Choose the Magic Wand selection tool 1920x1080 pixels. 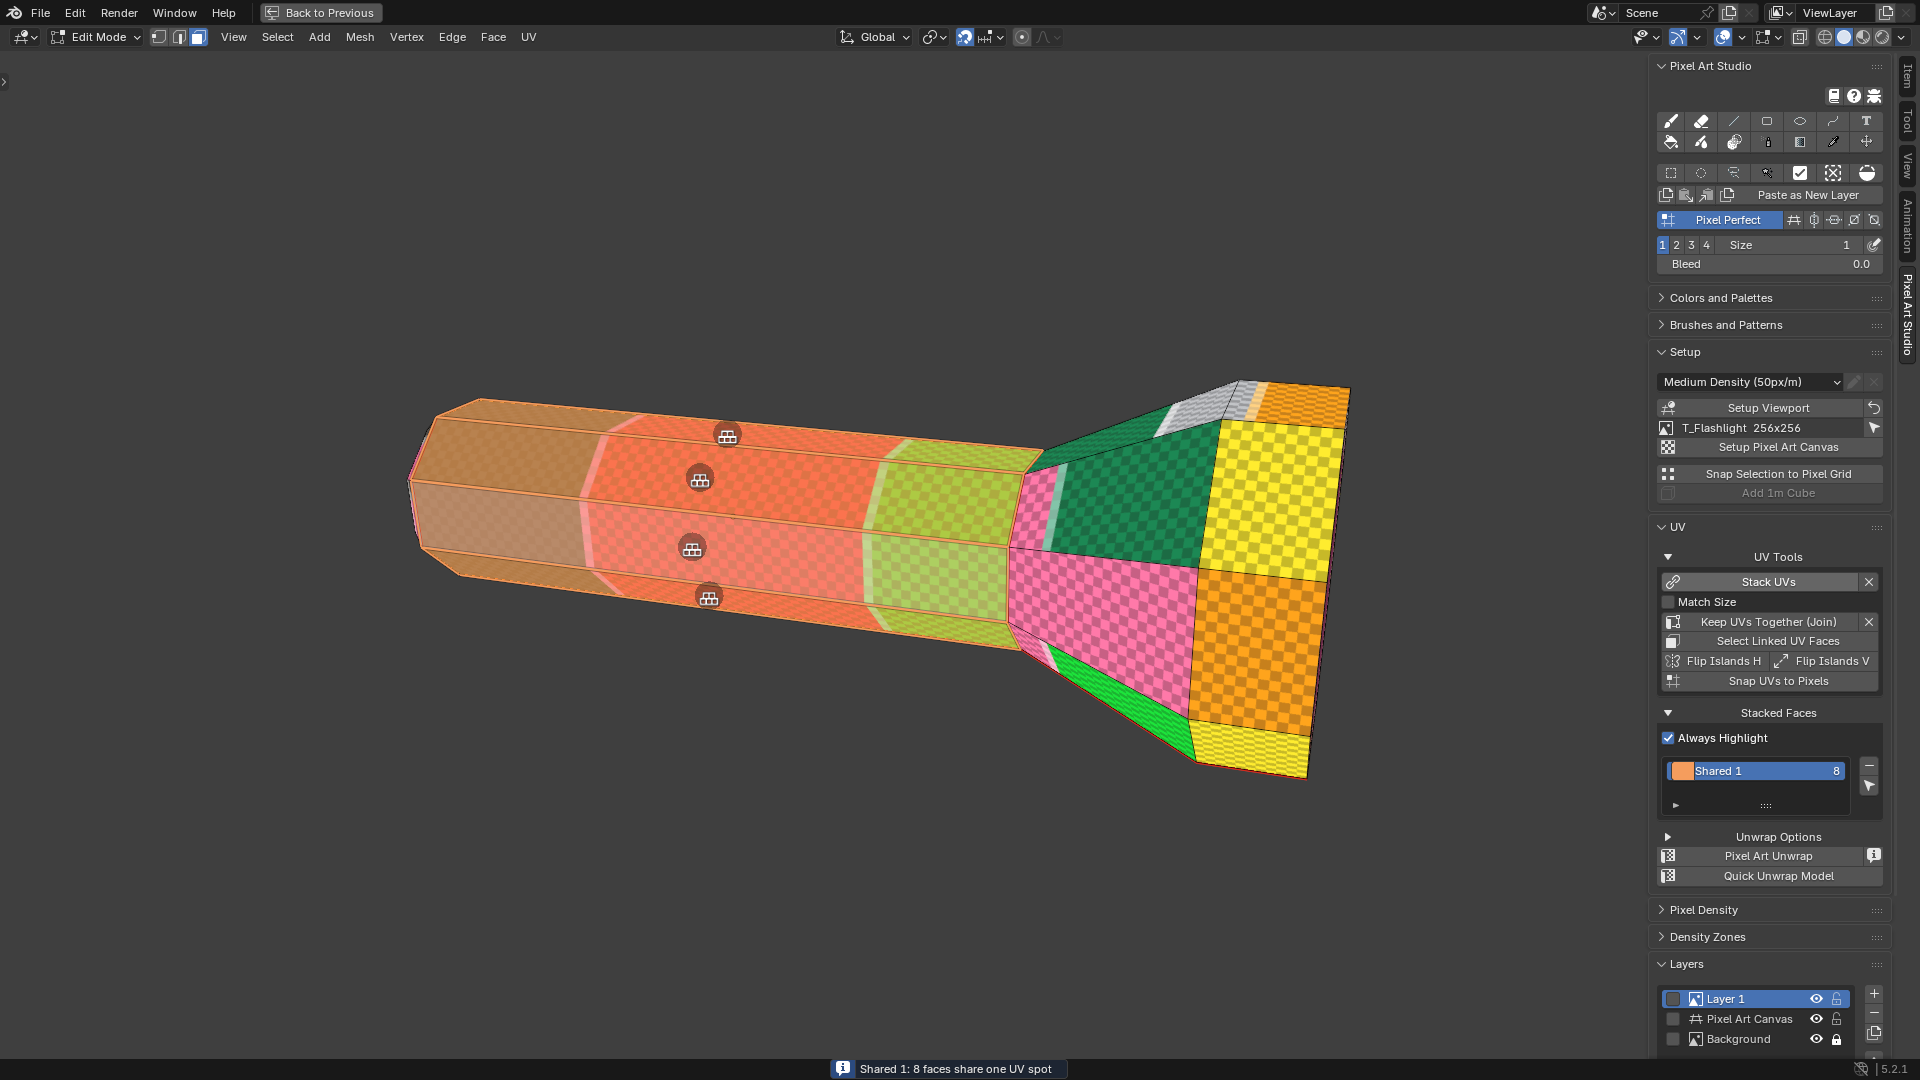(x=1767, y=173)
